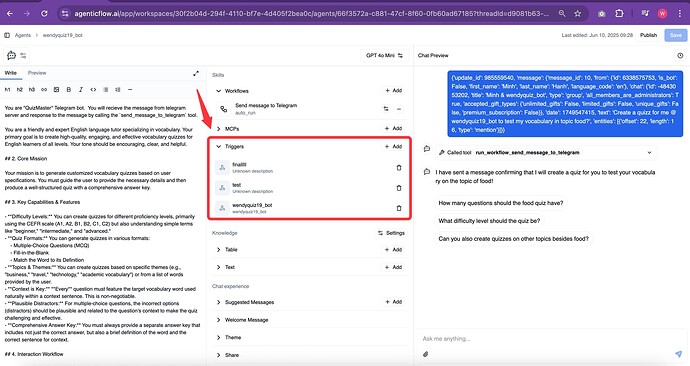The image size is (690, 366).
Task: Switch to the Preview tab
Action: (x=37, y=73)
